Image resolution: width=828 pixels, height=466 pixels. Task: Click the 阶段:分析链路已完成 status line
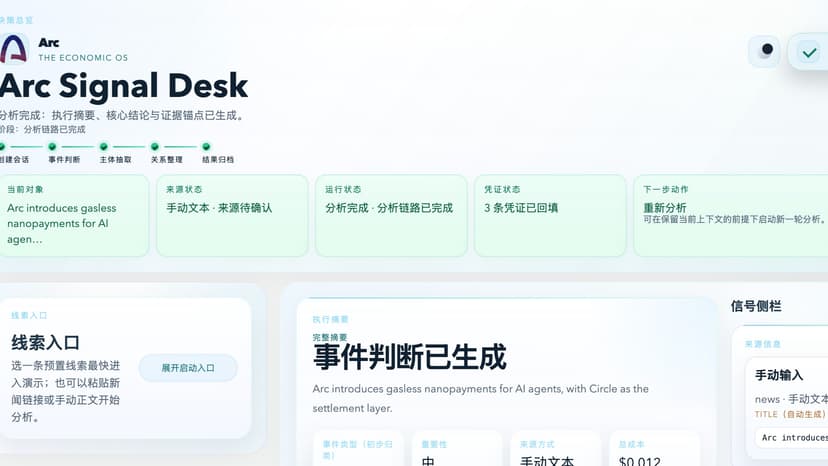tap(42, 129)
